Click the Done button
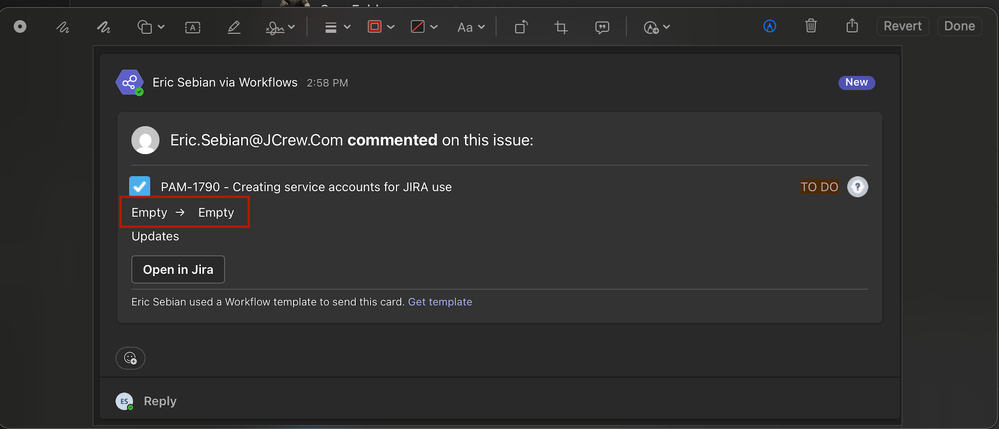Viewport: 999px width, 429px height. (959, 26)
